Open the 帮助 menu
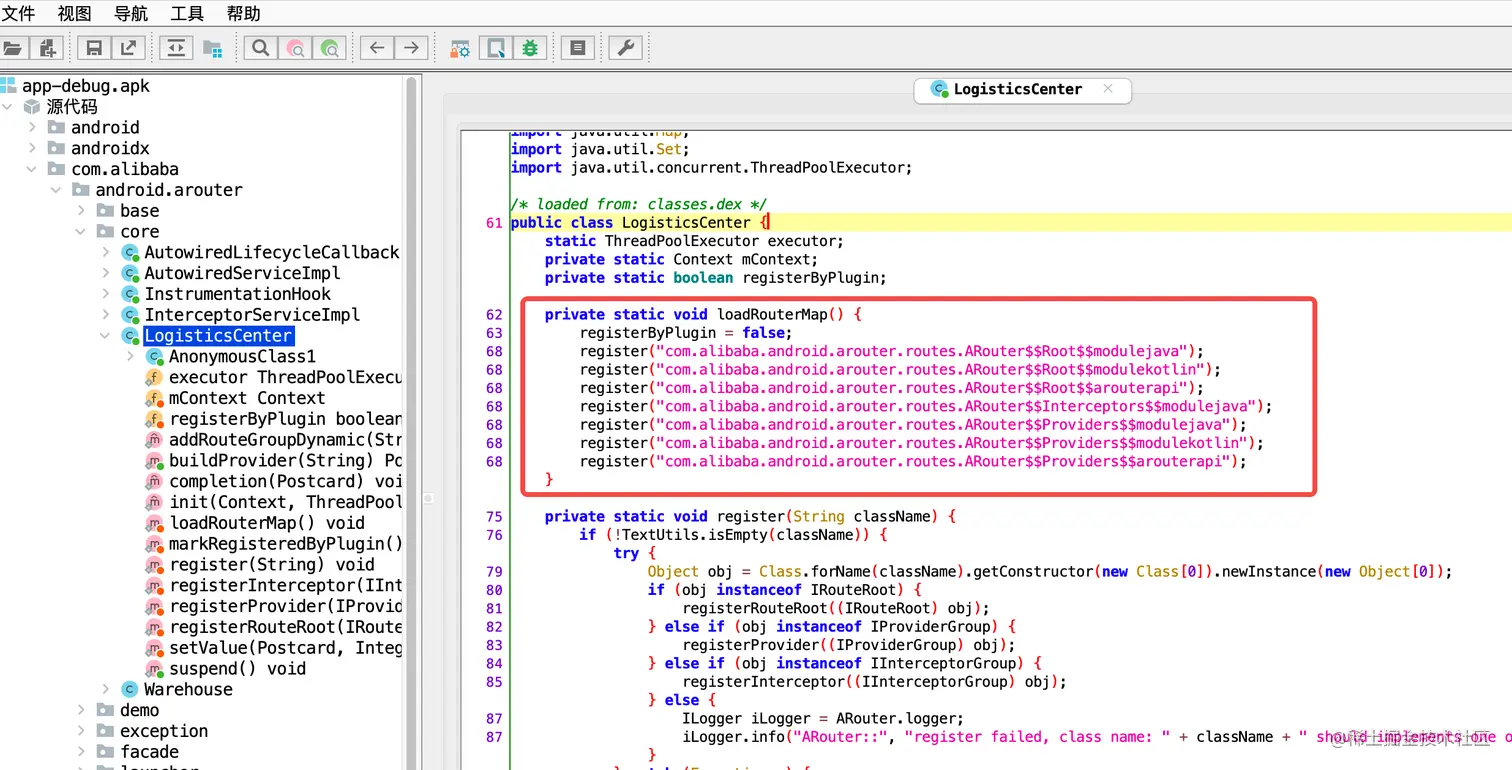This screenshot has width=1512, height=770. [244, 13]
